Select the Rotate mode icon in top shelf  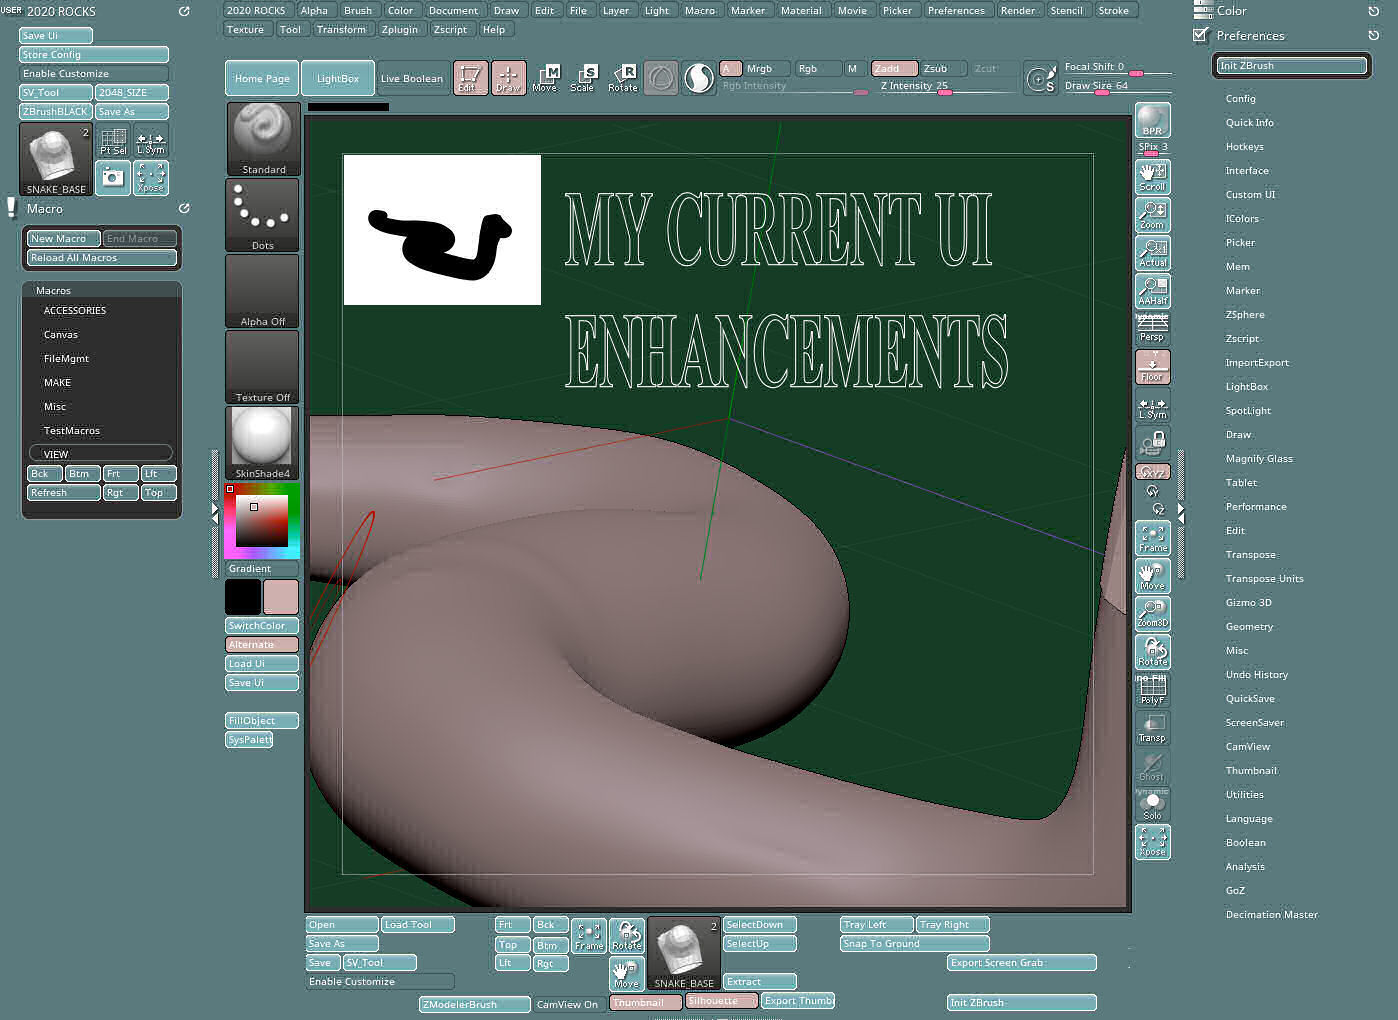(622, 77)
